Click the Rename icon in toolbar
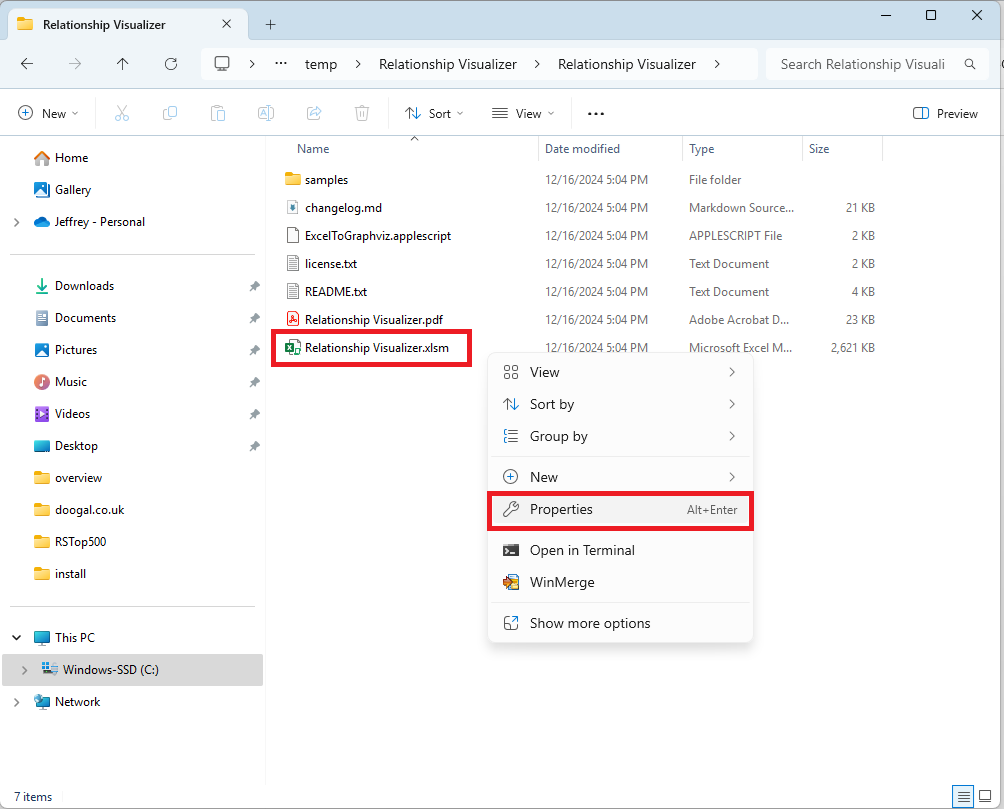 pyautogui.click(x=266, y=114)
